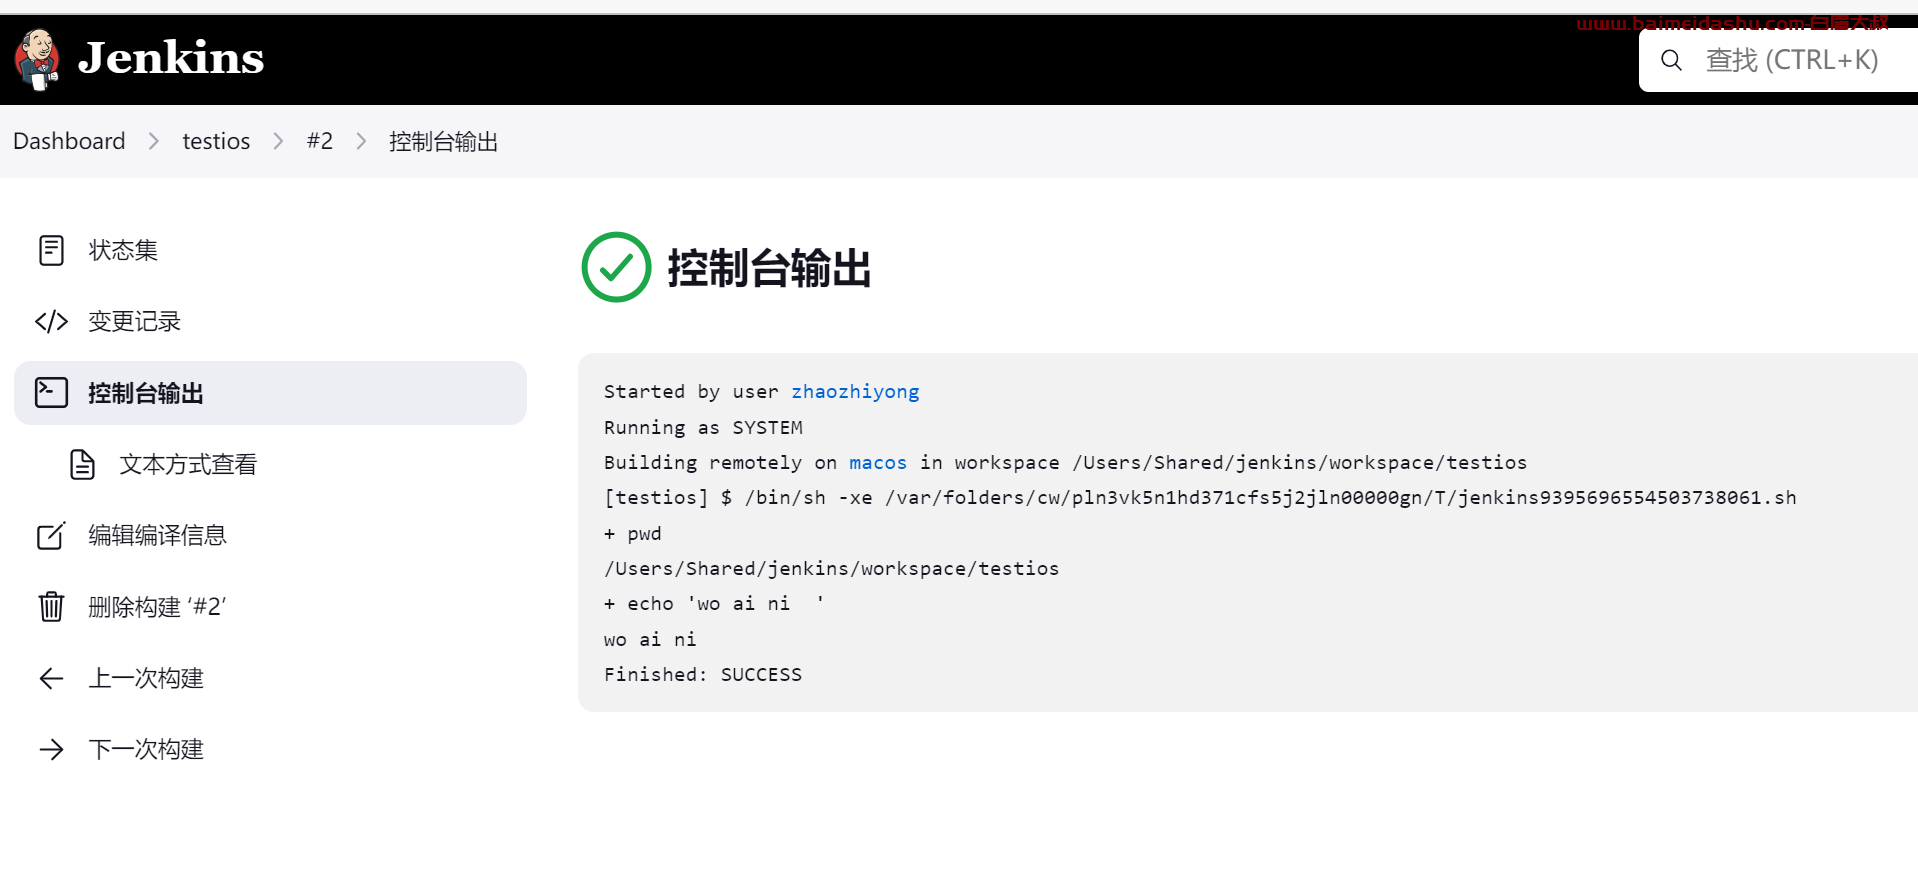
Task: Expand chevron after testios breadcrumb
Action: click(279, 141)
